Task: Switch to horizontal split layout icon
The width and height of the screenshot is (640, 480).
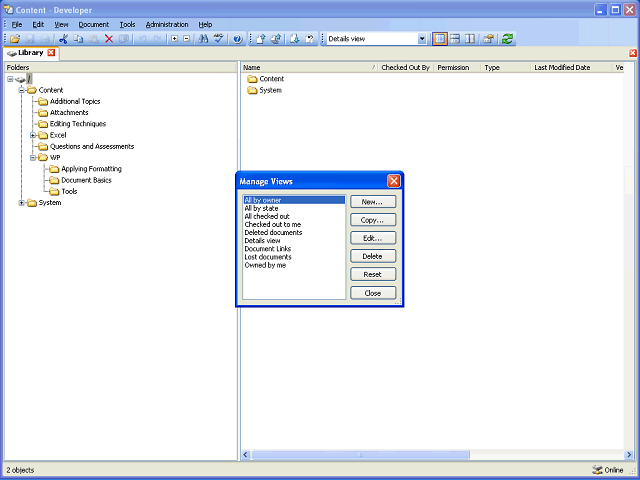Action: click(455, 39)
